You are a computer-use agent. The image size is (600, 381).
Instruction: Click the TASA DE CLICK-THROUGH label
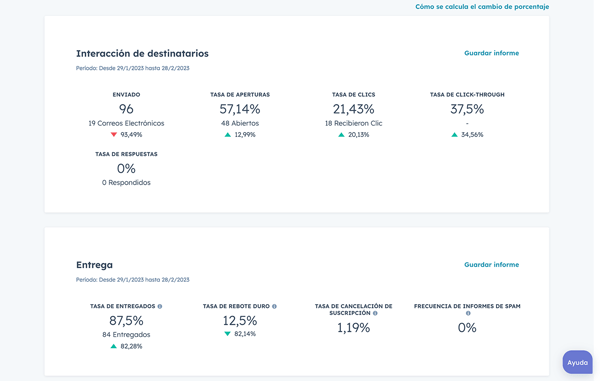tap(467, 94)
